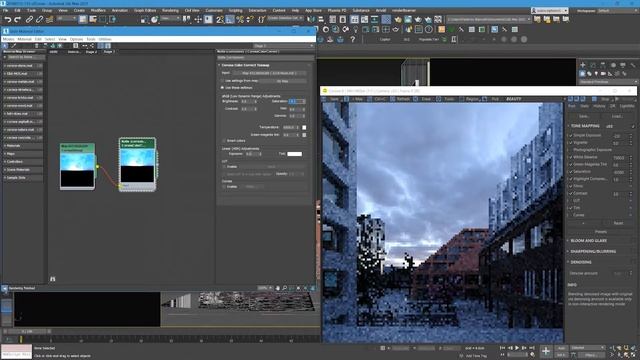Toggle Filmic checkbox in Corona VFB
Screen dimensions: 640x360
point(571,186)
